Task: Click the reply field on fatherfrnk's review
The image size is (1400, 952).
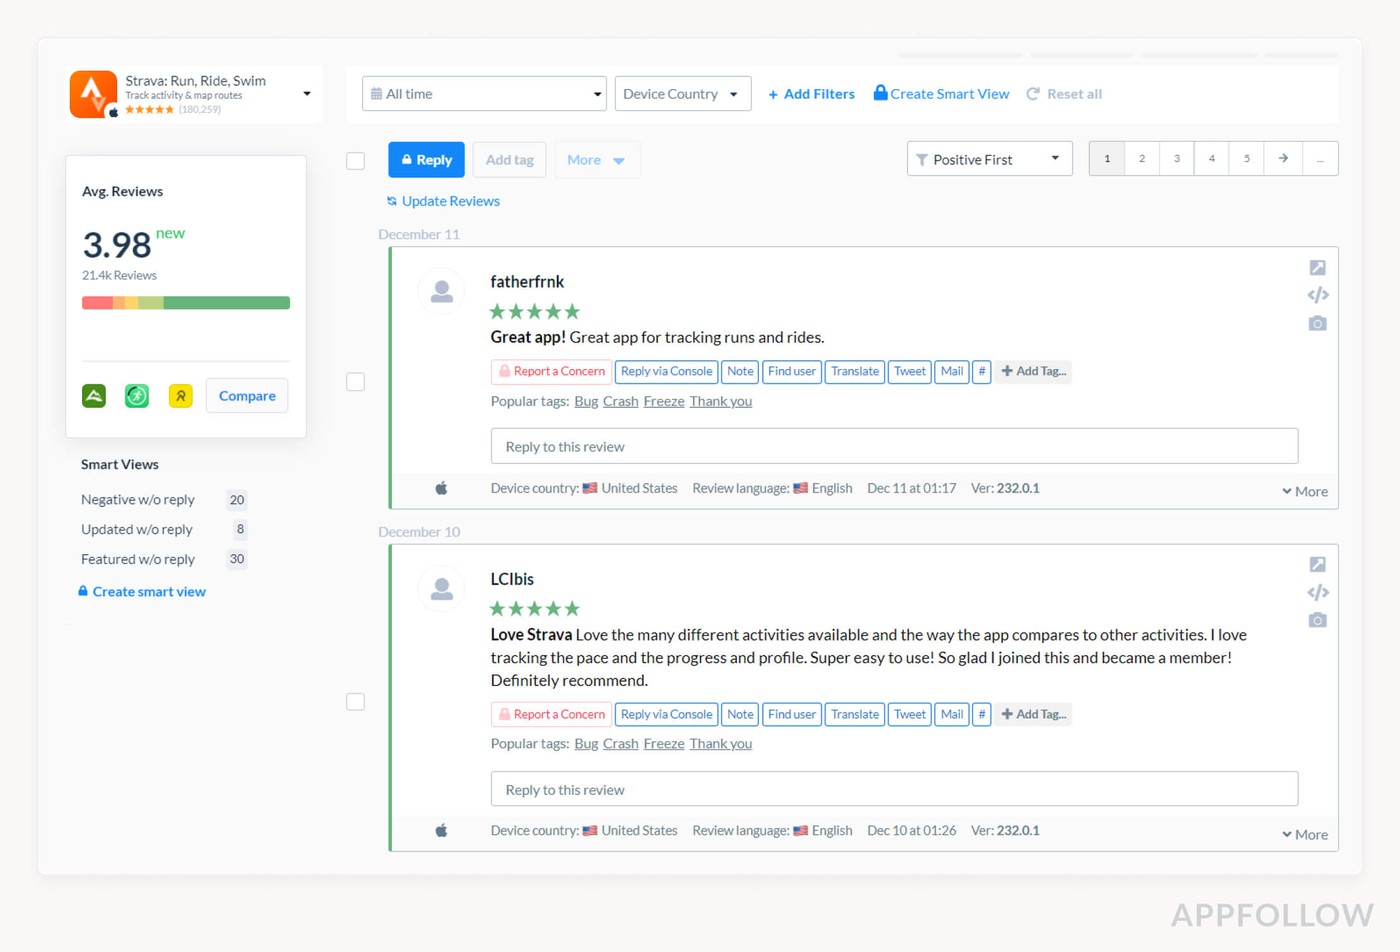Action: pos(894,446)
